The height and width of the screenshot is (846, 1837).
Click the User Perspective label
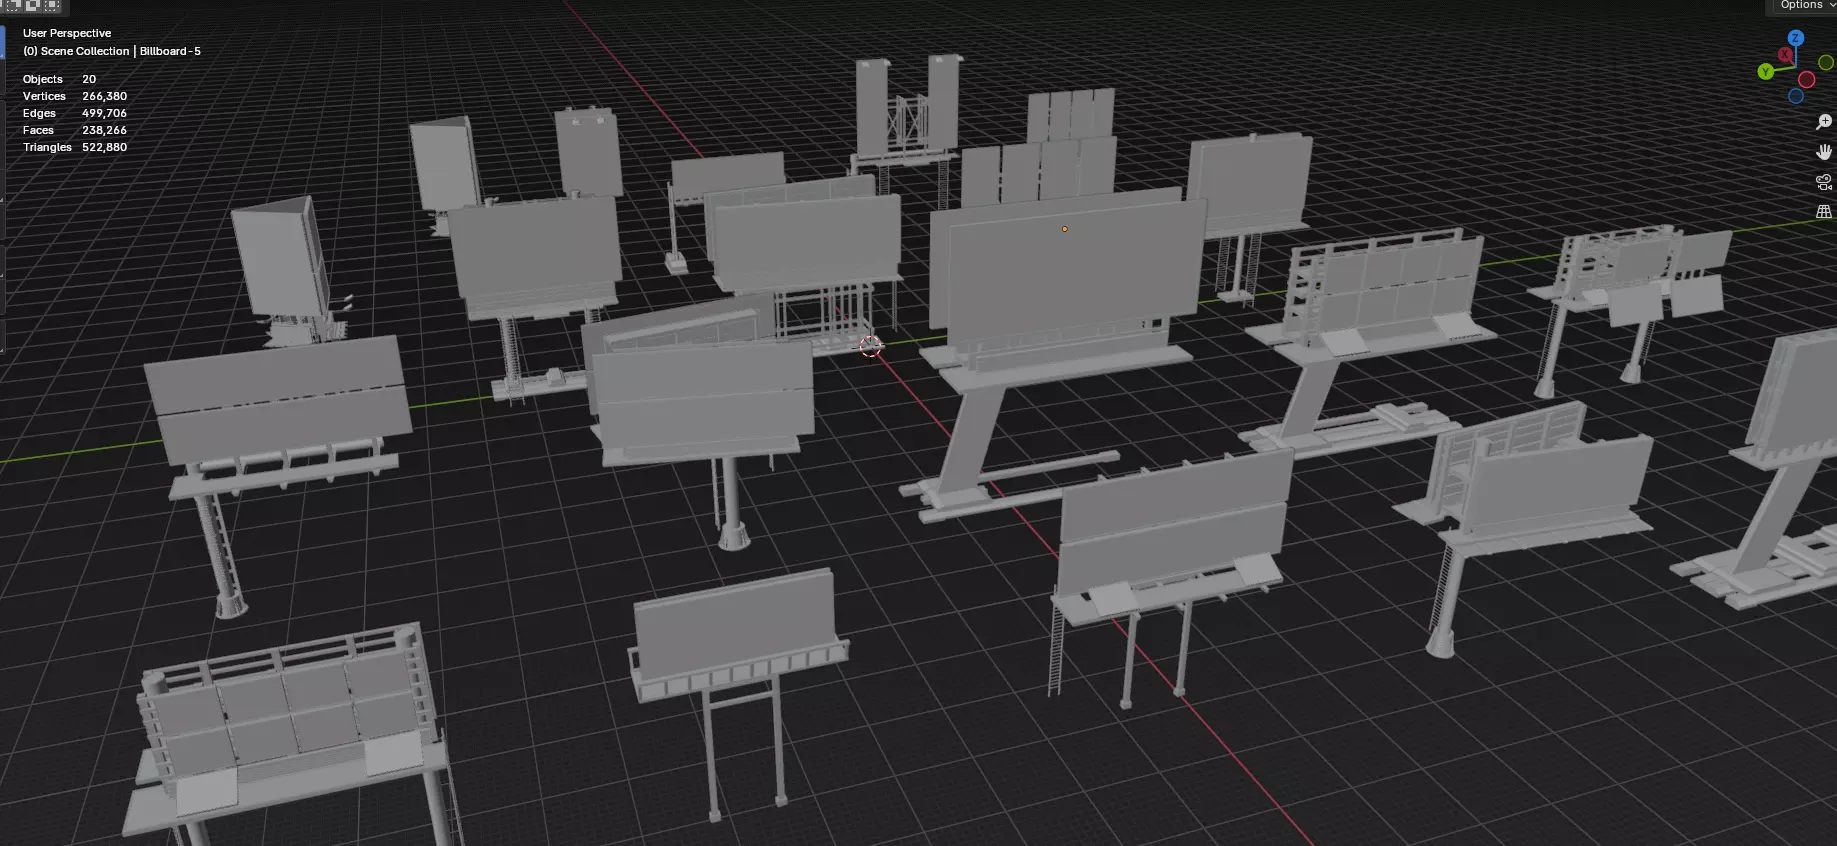[x=67, y=33]
